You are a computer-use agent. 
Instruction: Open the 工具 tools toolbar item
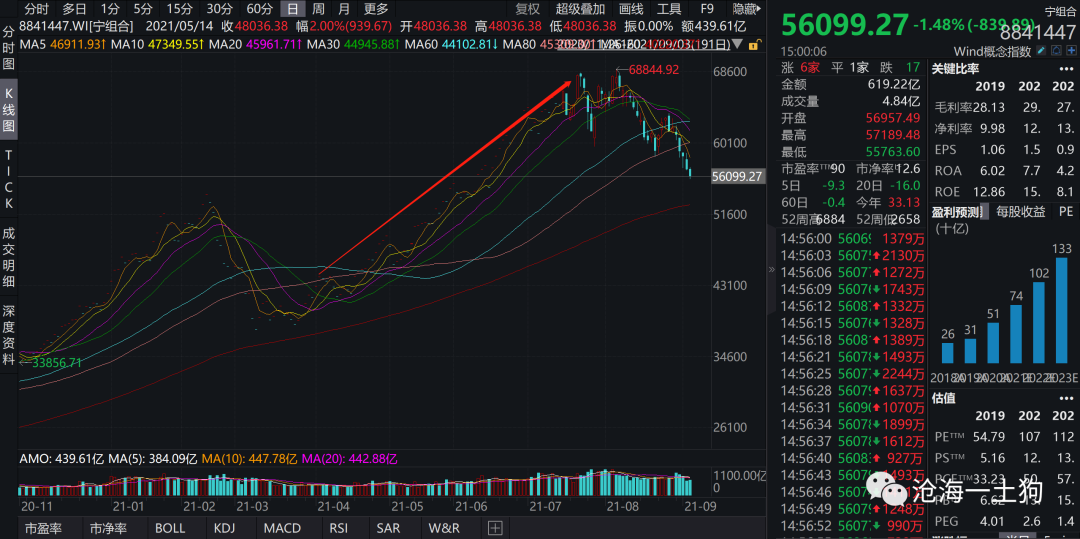click(x=669, y=9)
